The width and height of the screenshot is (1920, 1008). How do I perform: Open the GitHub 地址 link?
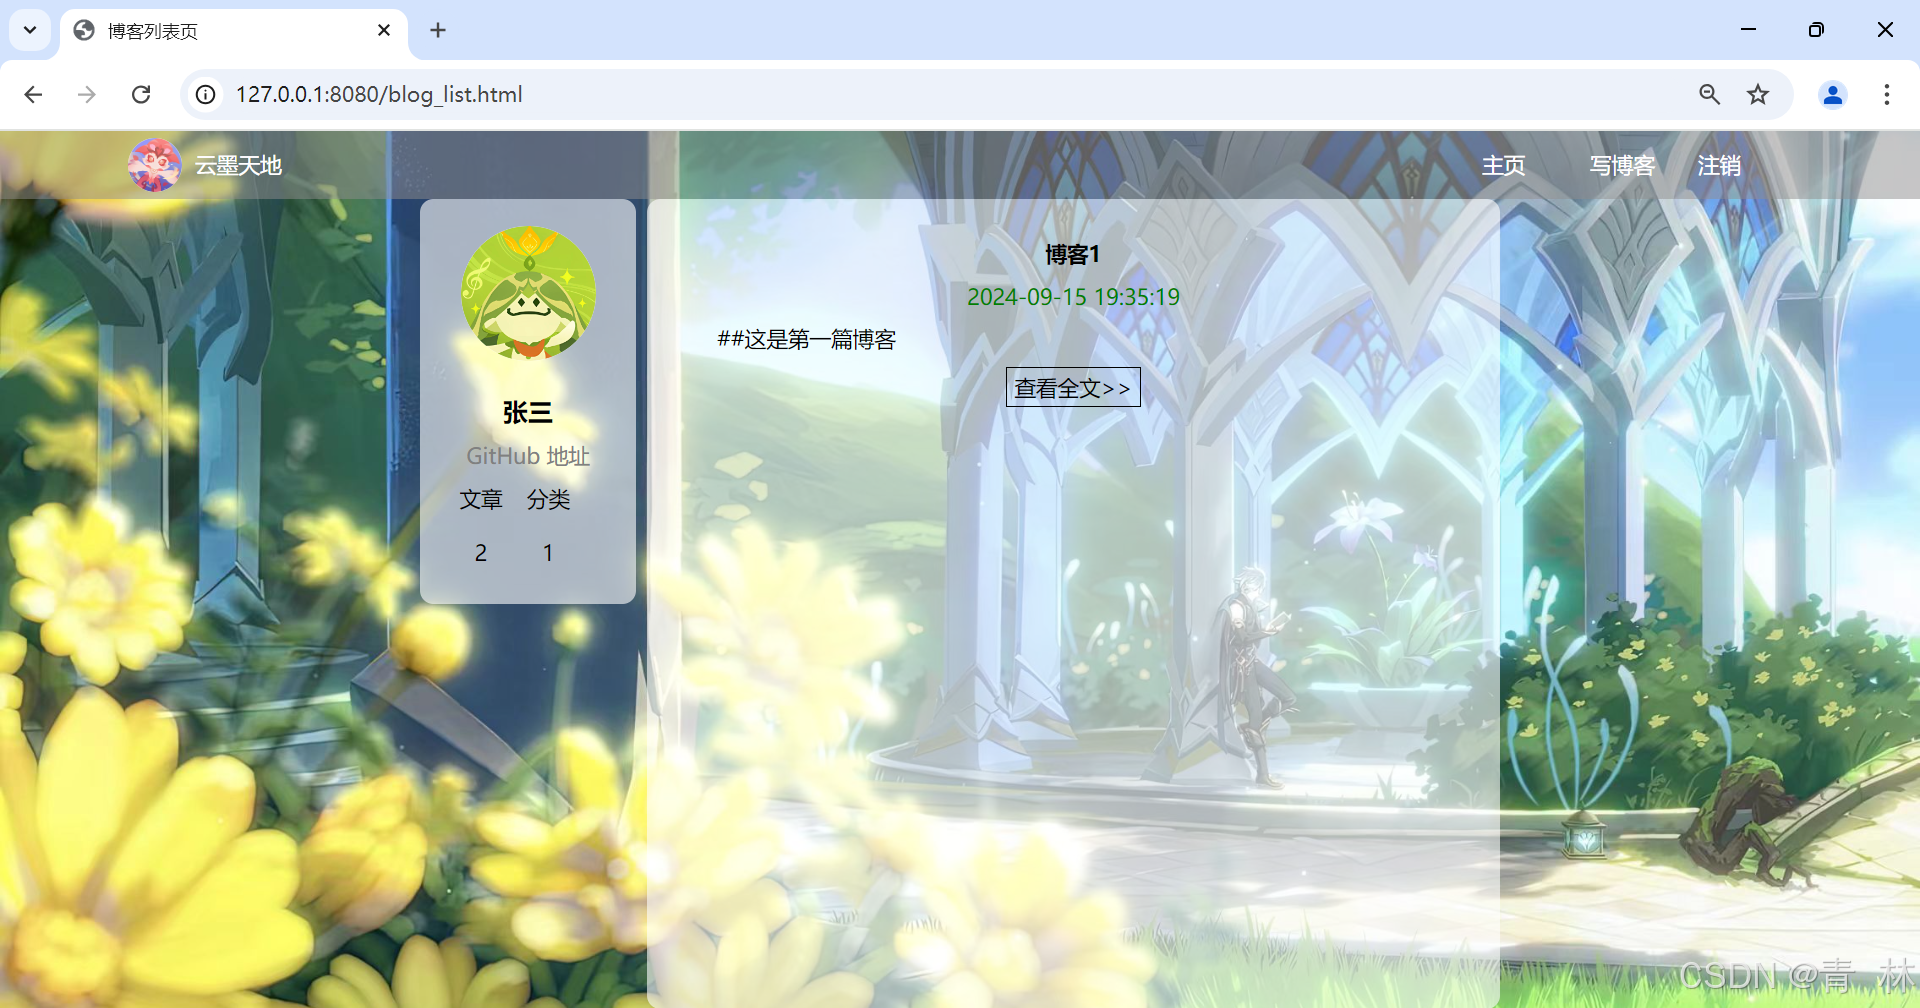point(528,456)
